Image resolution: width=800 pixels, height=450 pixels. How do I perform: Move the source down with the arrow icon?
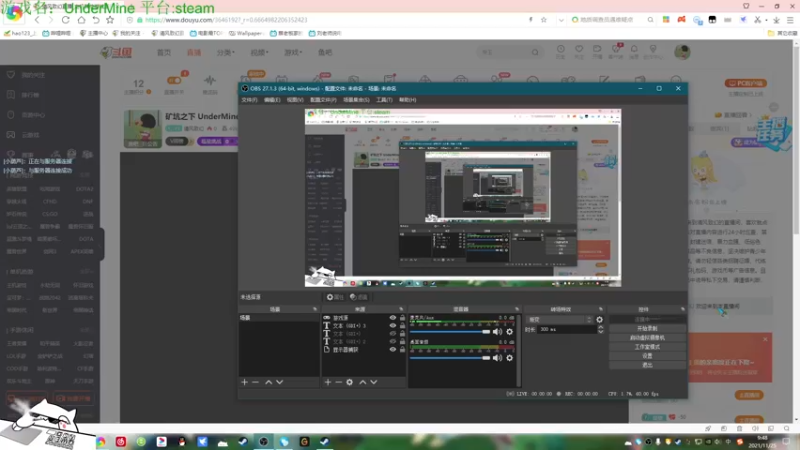coord(374,382)
